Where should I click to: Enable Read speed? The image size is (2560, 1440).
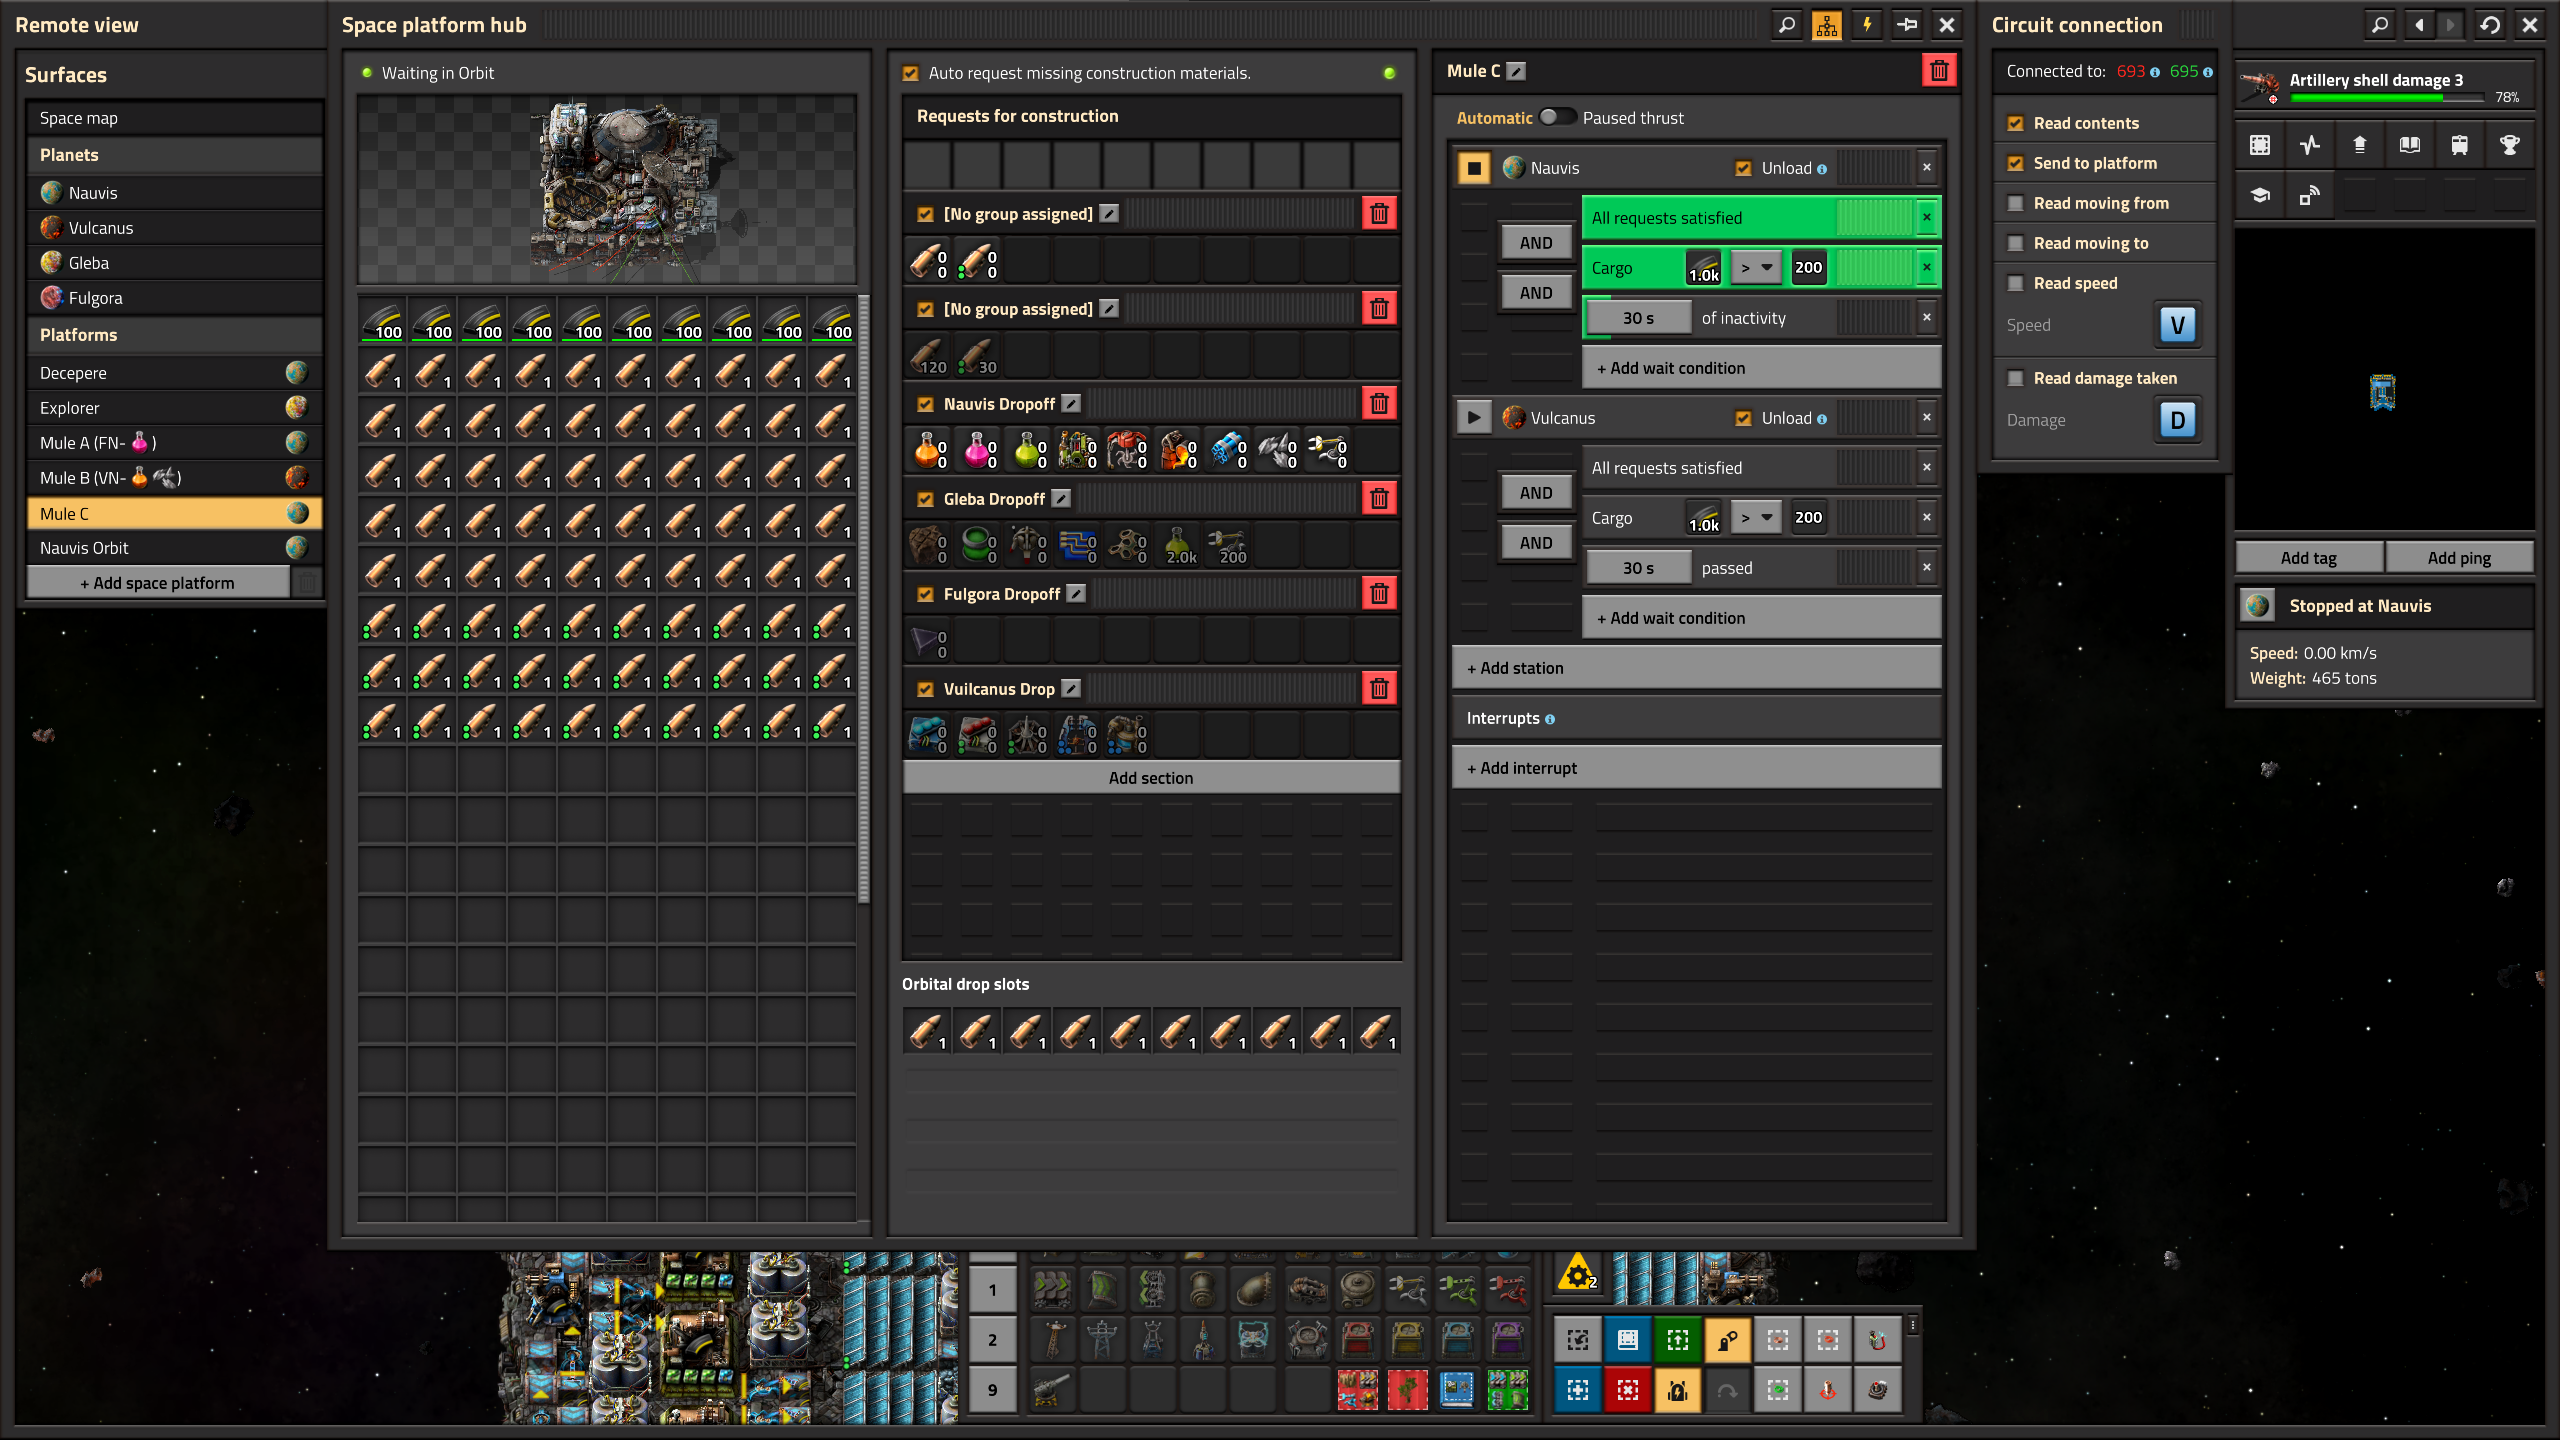tap(2016, 283)
